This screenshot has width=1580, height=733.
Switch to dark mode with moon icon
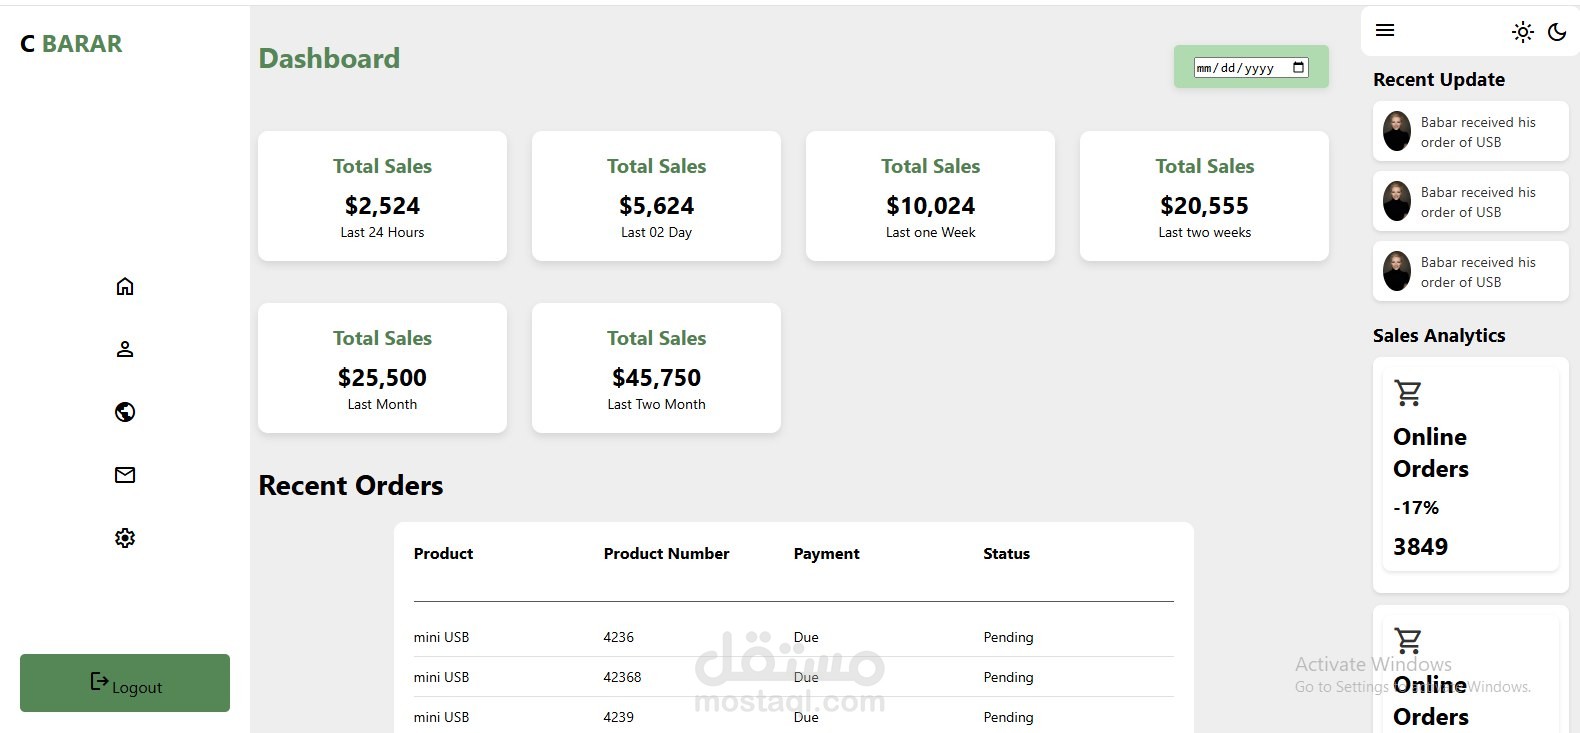click(1557, 32)
